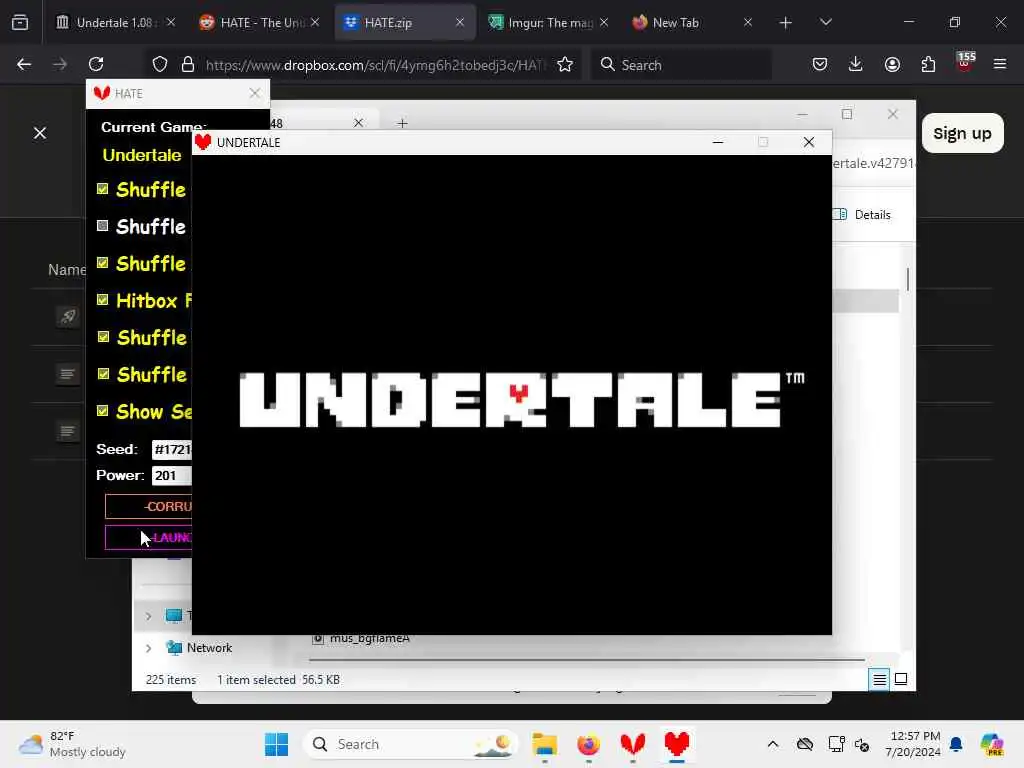Open the Pocket save icon

pos(820,64)
